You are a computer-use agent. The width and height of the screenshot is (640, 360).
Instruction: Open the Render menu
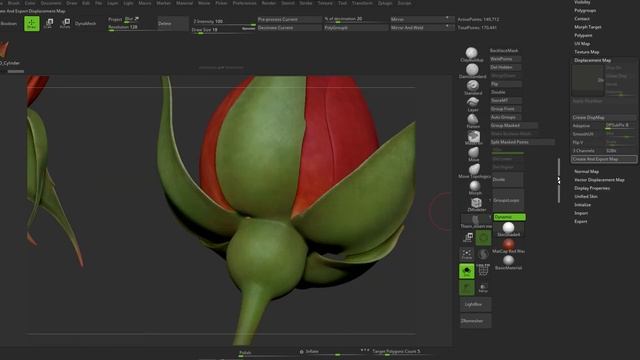coord(269,3)
